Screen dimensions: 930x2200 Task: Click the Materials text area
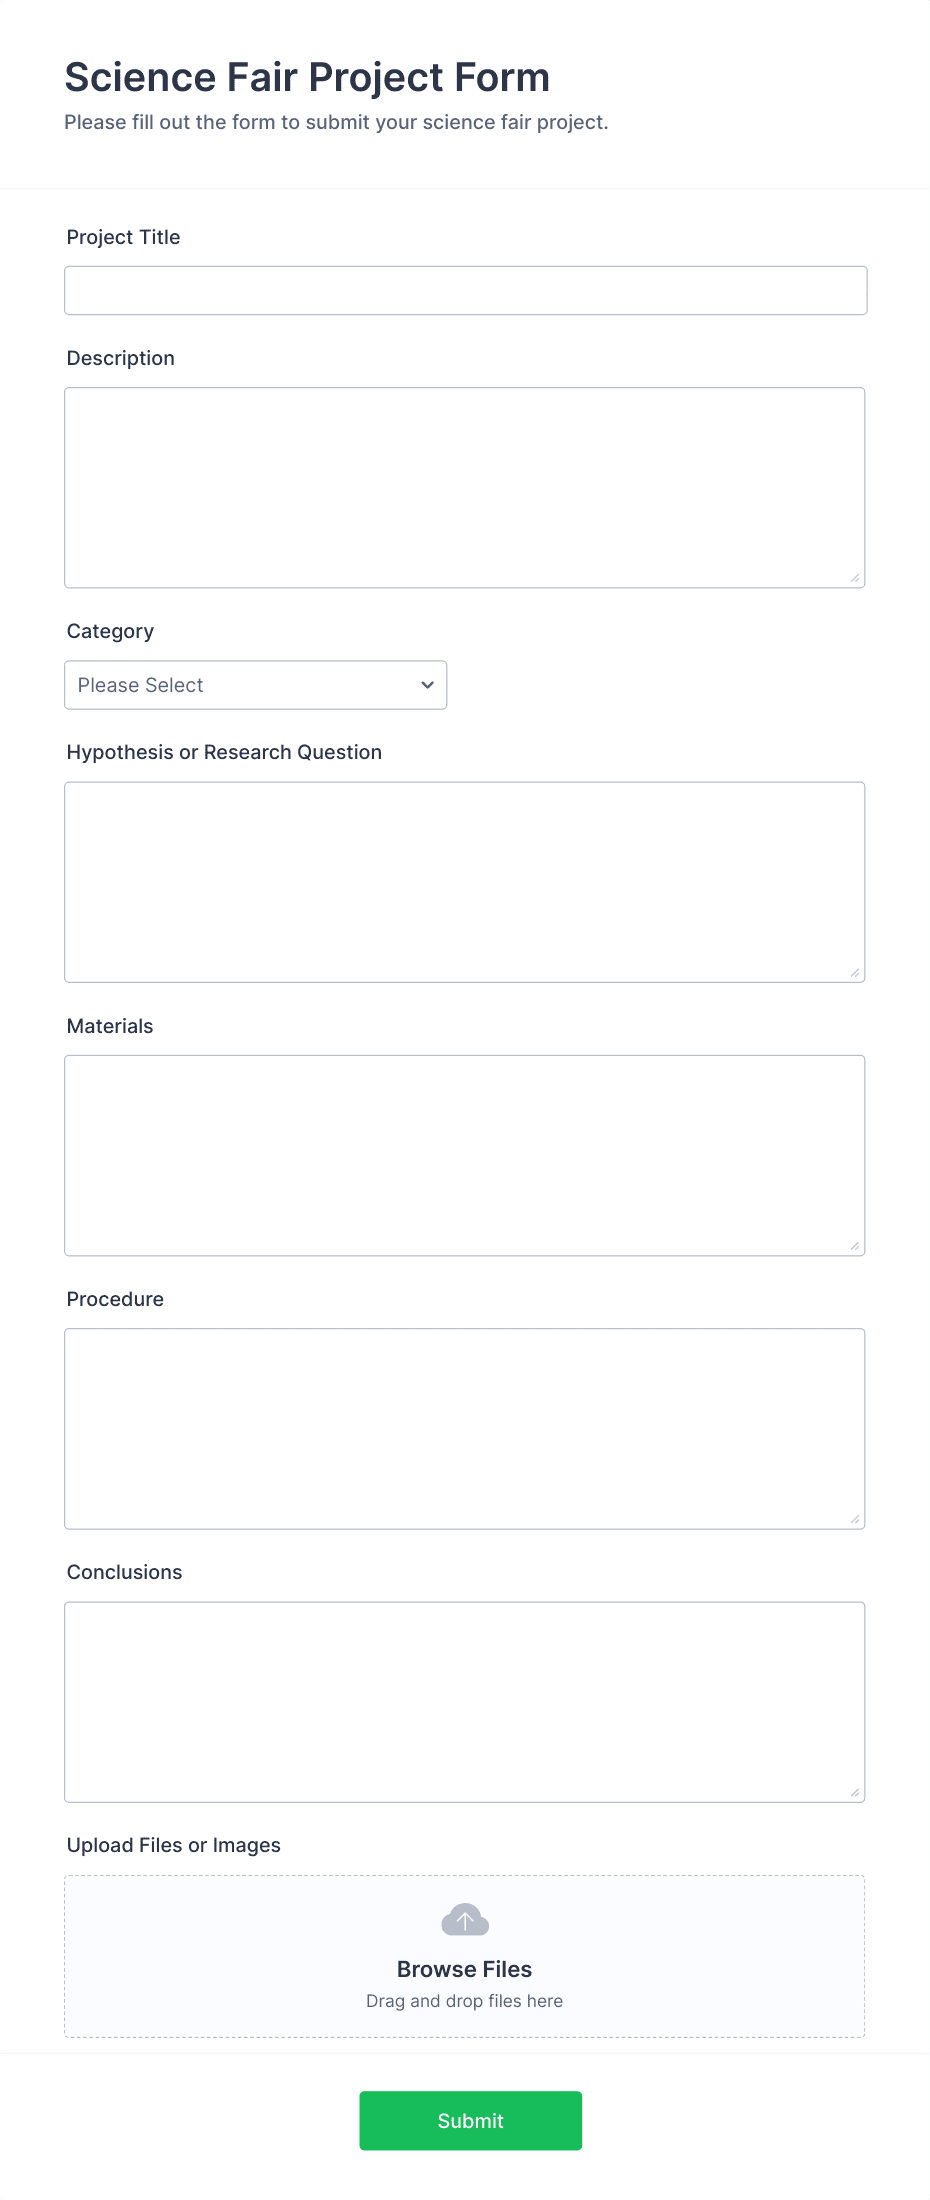click(464, 1154)
